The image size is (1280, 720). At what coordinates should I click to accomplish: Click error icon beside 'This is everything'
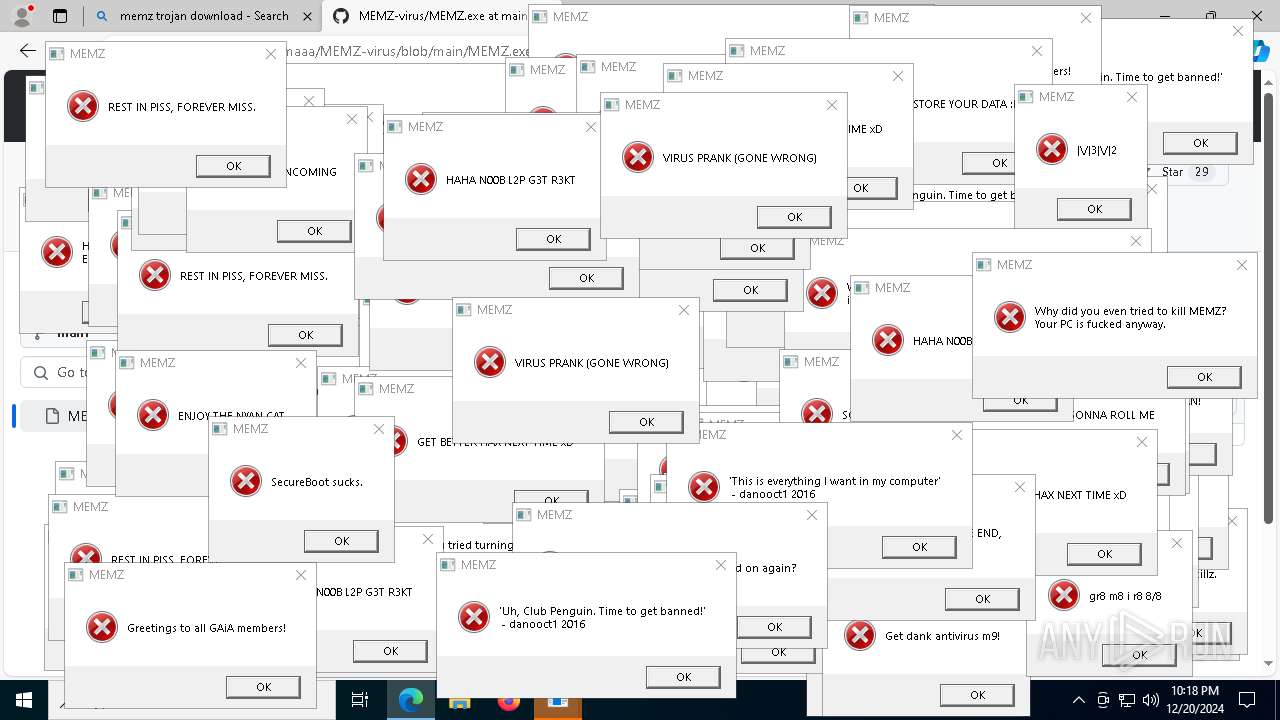(x=704, y=487)
